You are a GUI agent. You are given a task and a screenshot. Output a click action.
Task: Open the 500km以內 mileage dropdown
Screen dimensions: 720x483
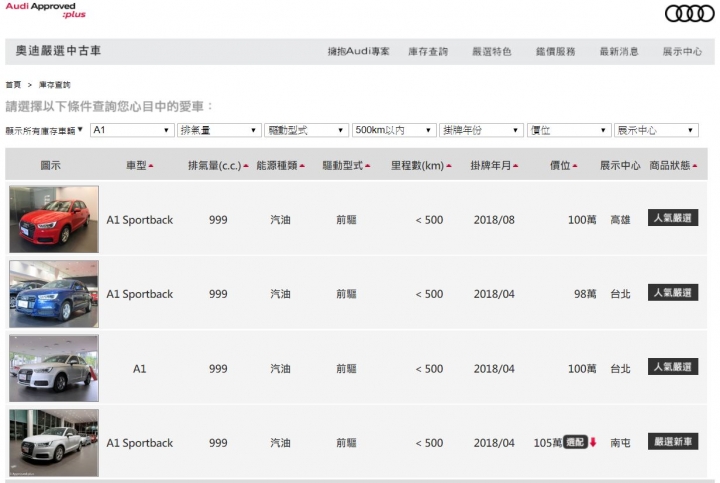coord(394,130)
